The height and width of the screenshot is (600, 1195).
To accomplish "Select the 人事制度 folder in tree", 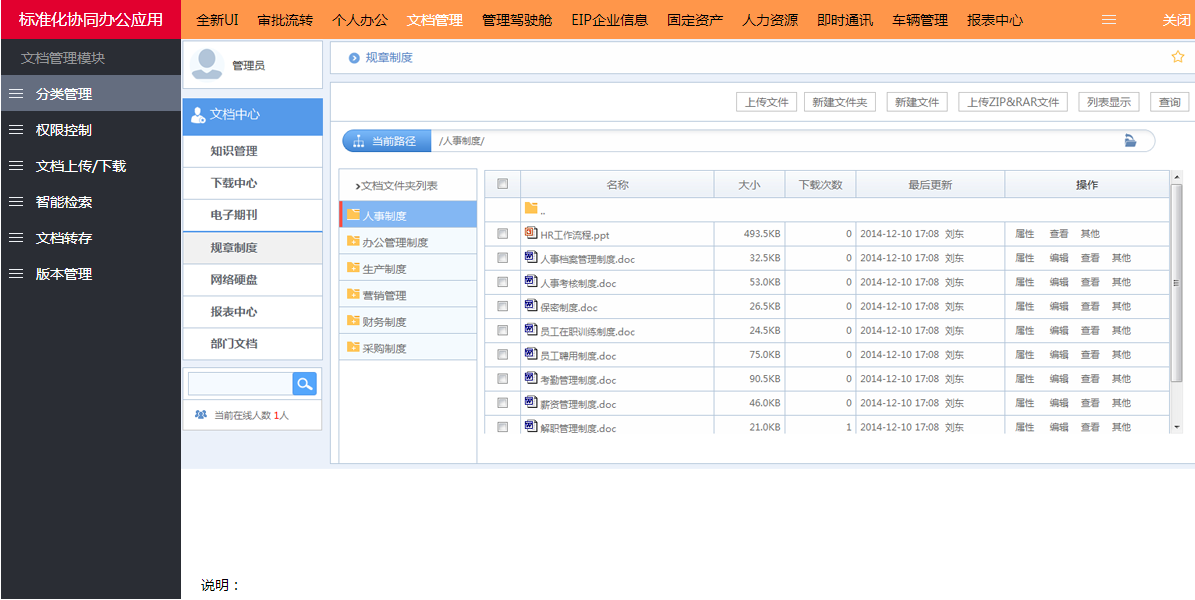I will tap(408, 215).
